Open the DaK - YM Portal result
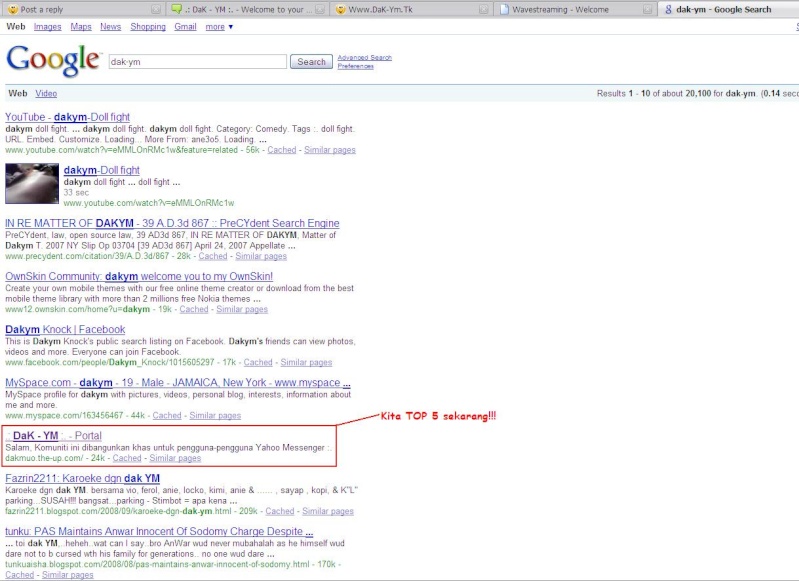The image size is (799, 581). 54,436
